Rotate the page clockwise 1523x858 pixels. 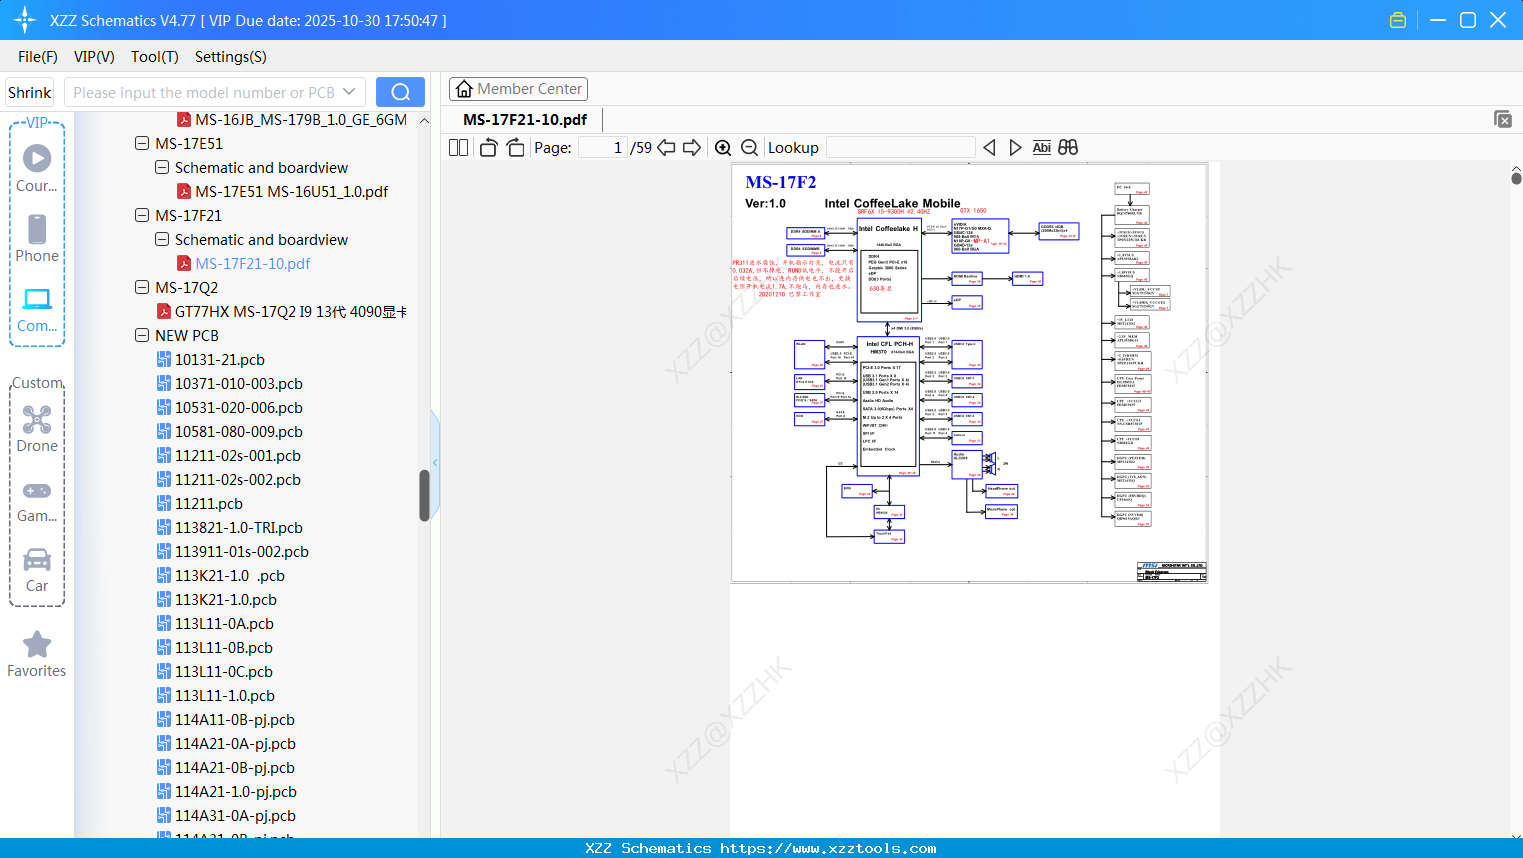[x=516, y=147]
